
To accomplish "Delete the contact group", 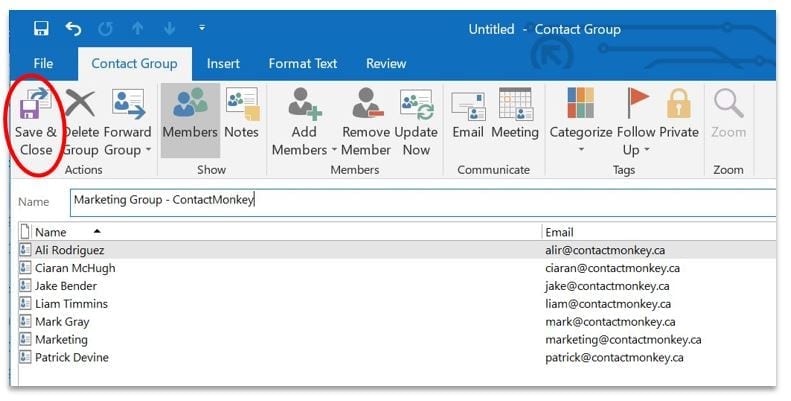I will click(81, 123).
